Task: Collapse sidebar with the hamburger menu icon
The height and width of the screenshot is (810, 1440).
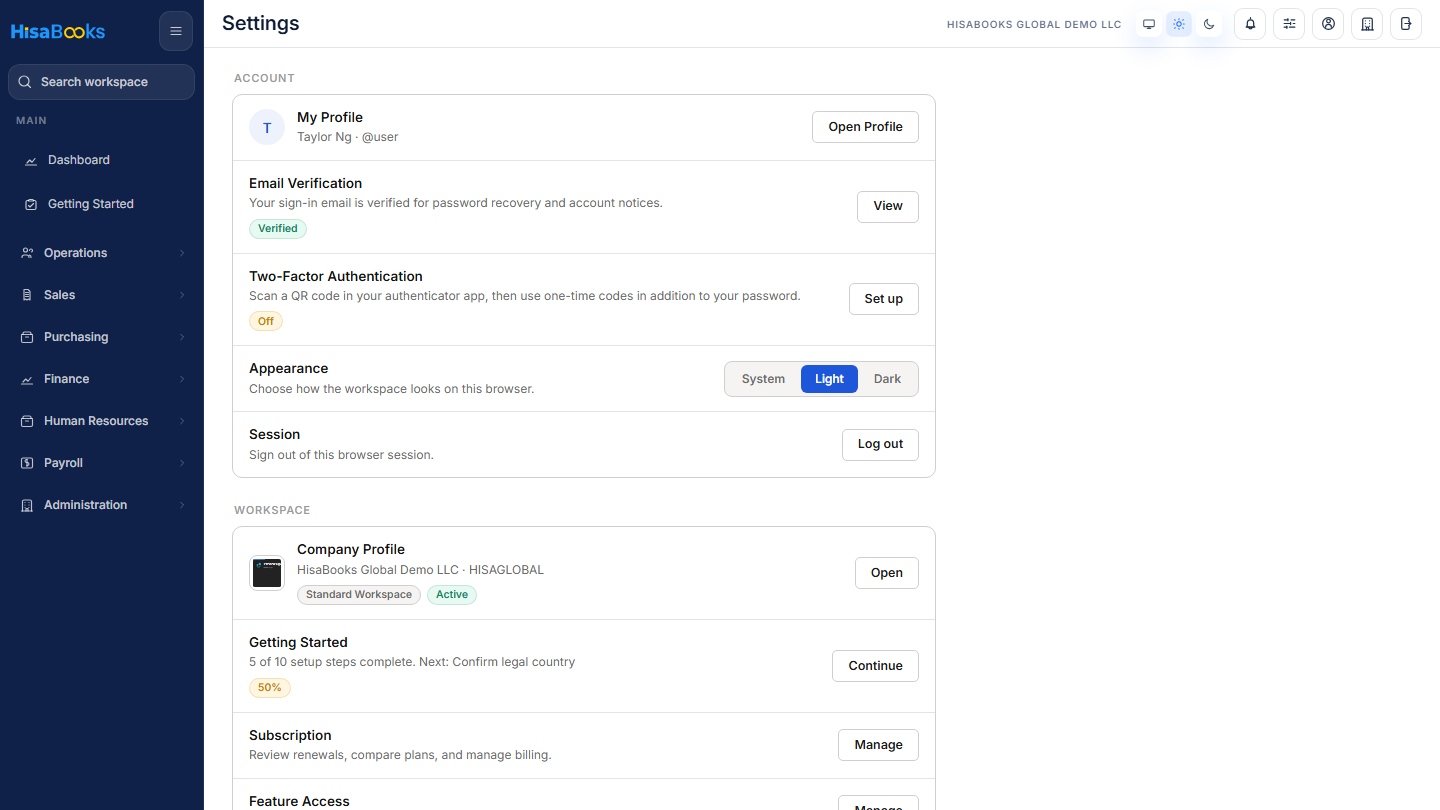Action: click(x=176, y=31)
